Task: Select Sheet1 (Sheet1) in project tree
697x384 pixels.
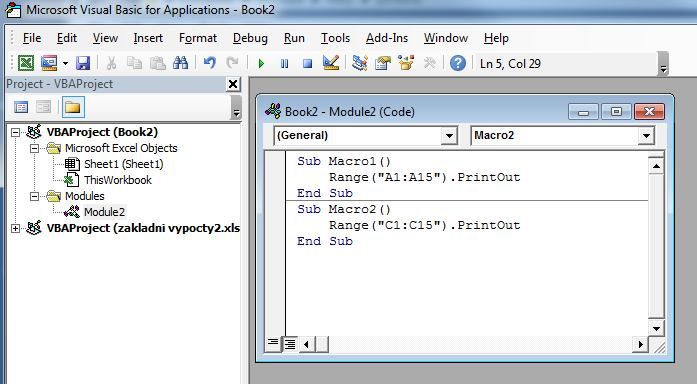Action: [x=124, y=164]
